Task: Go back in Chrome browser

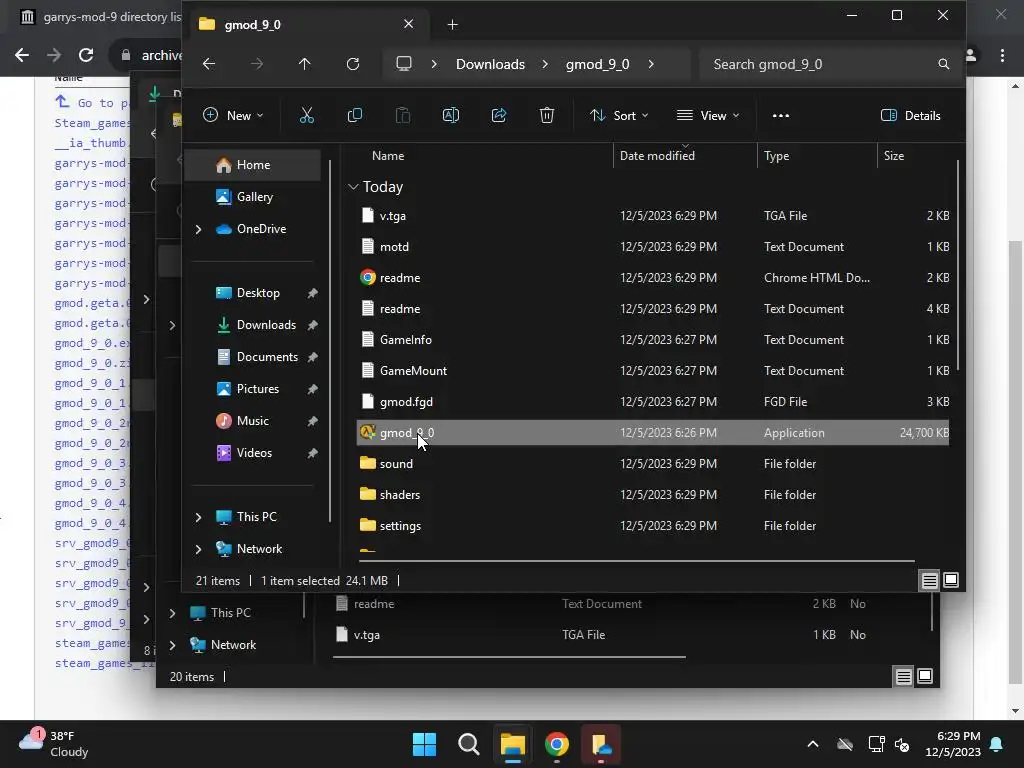Action: 22,56
